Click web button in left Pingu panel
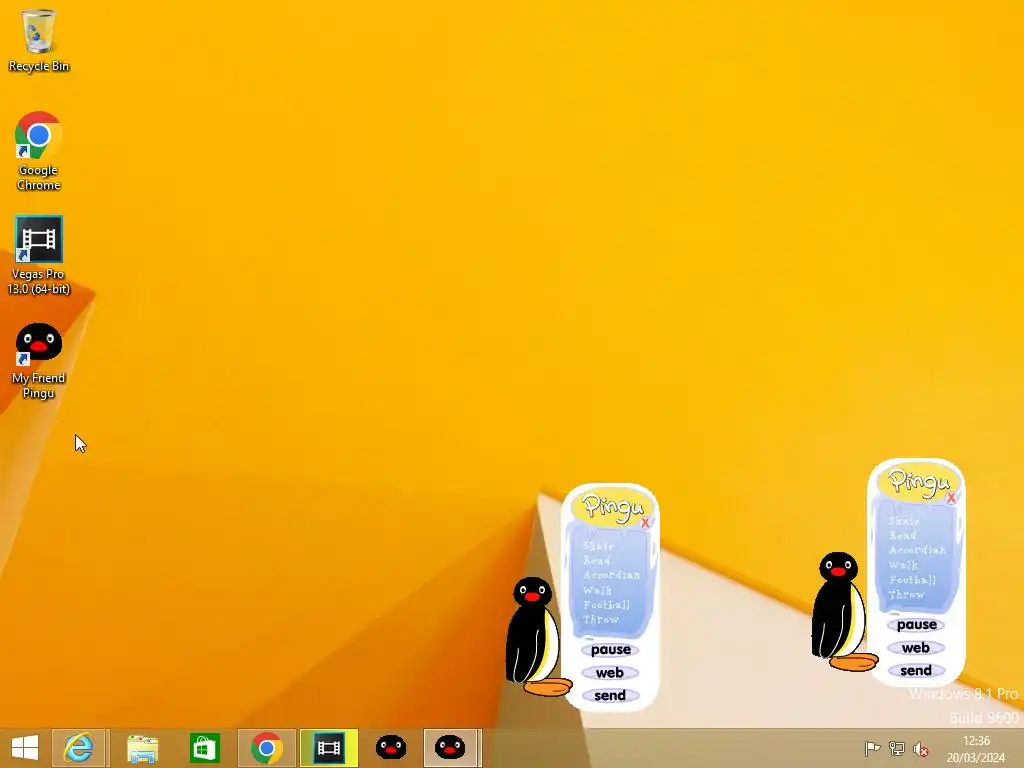 tap(610, 673)
